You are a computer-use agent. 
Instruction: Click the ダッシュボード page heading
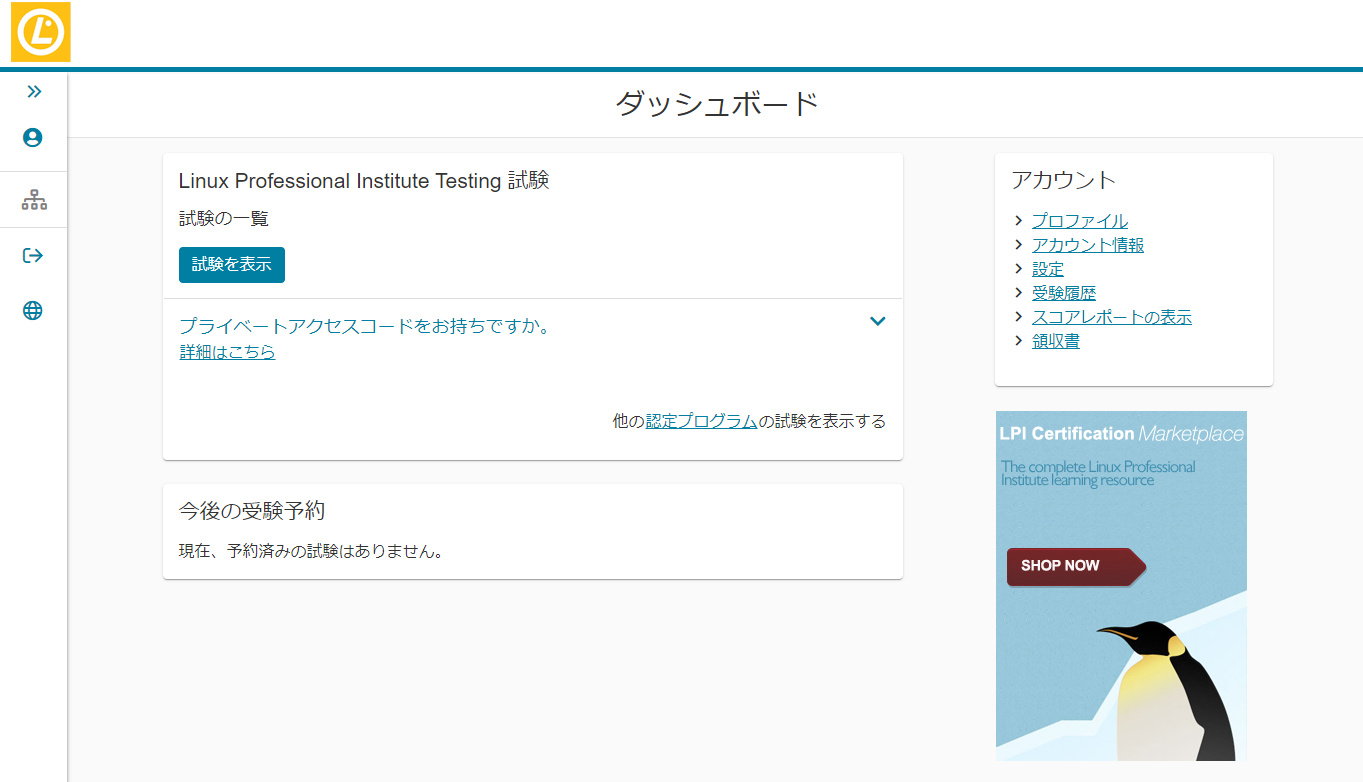[716, 104]
